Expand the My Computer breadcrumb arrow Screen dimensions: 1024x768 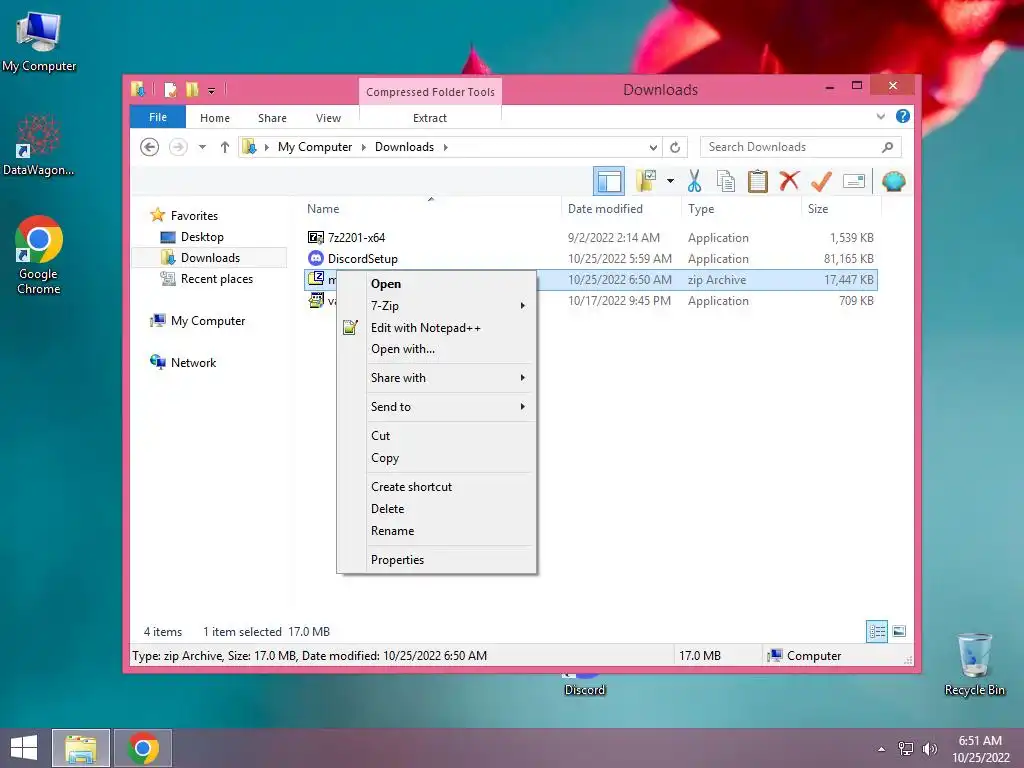pyautogui.click(x=364, y=147)
